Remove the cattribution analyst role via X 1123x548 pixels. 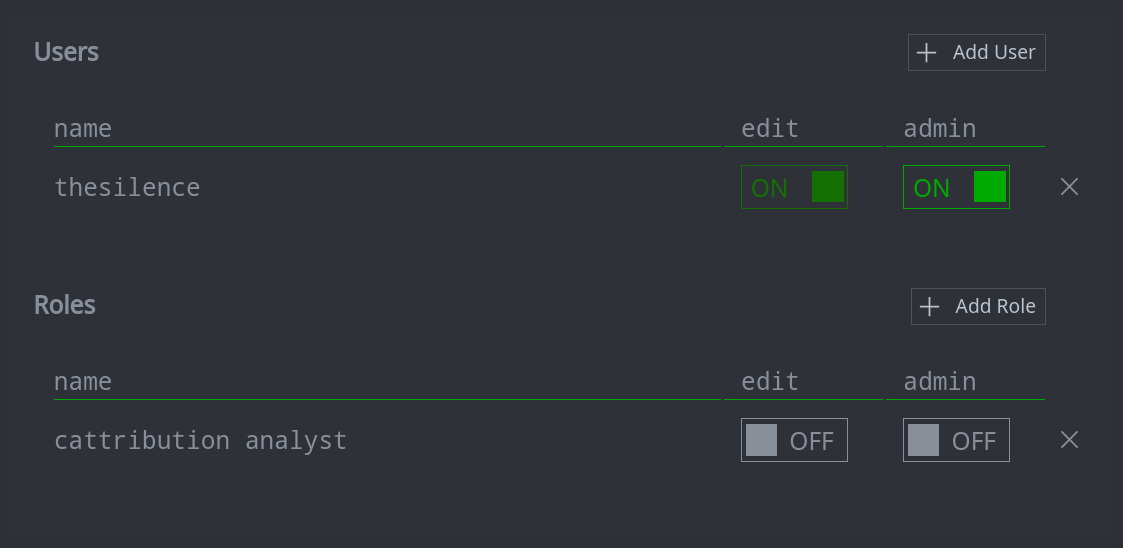tap(1069, 440)
